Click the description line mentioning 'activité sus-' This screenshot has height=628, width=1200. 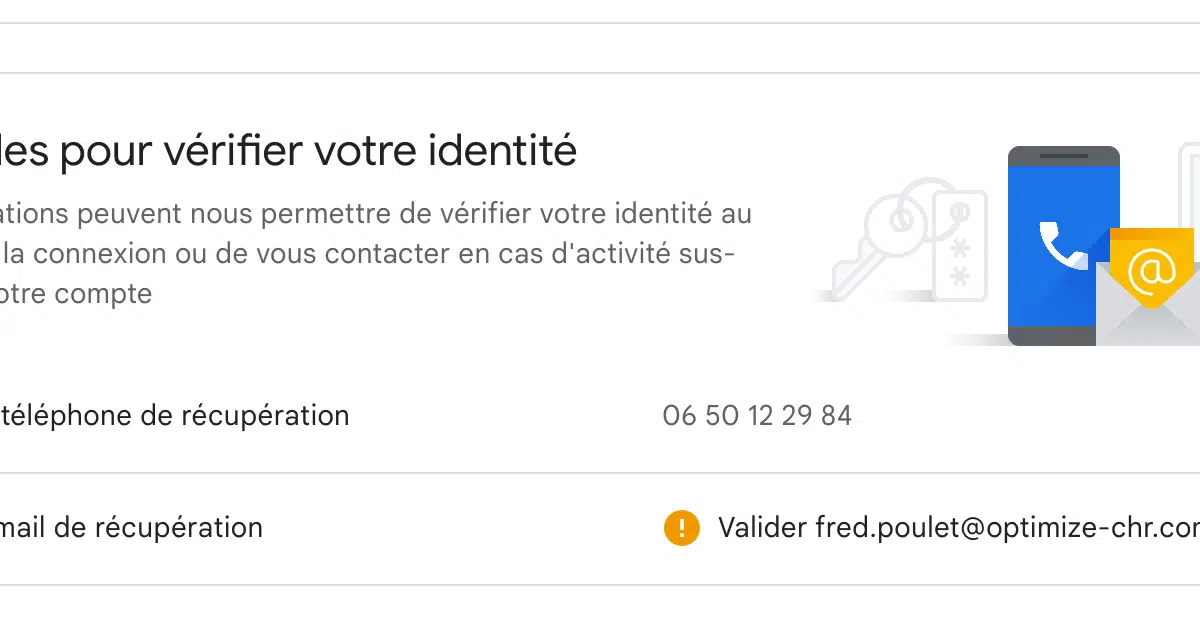point(366,254)
